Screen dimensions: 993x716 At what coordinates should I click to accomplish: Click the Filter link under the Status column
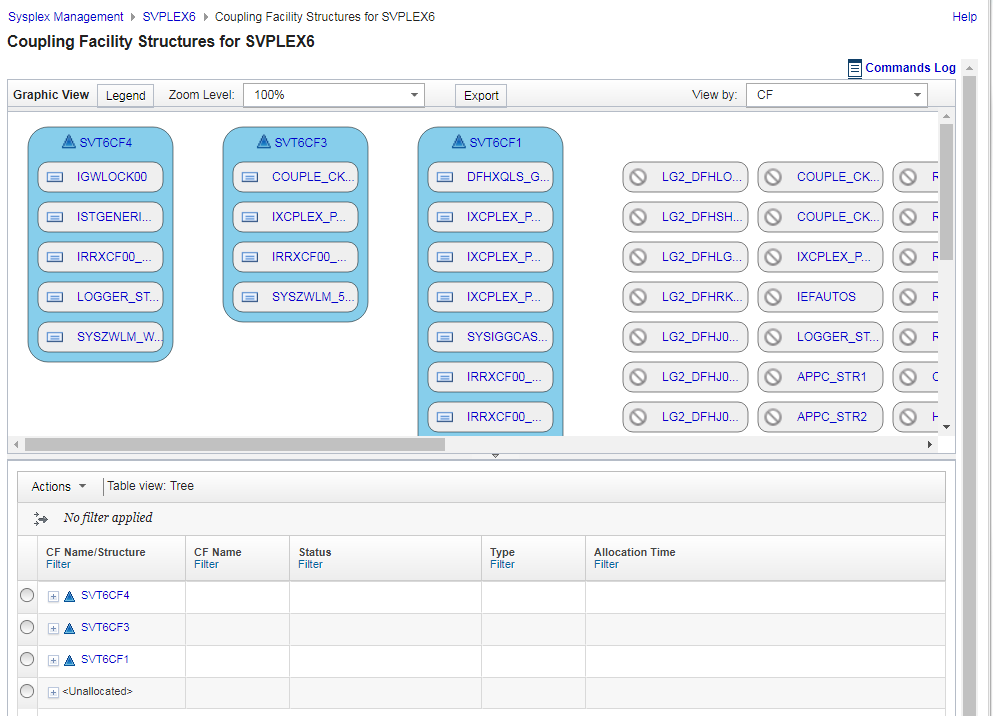tap(310, 564)
